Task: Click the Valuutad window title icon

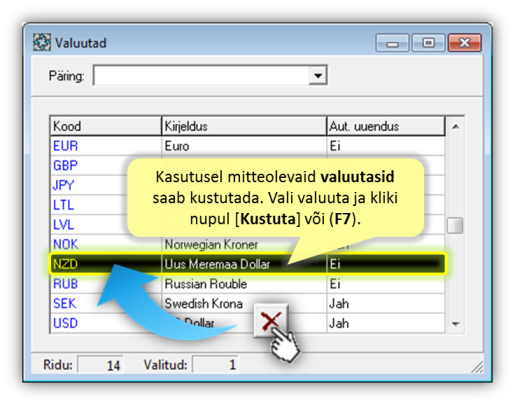Action: click(x=42, y=42)
